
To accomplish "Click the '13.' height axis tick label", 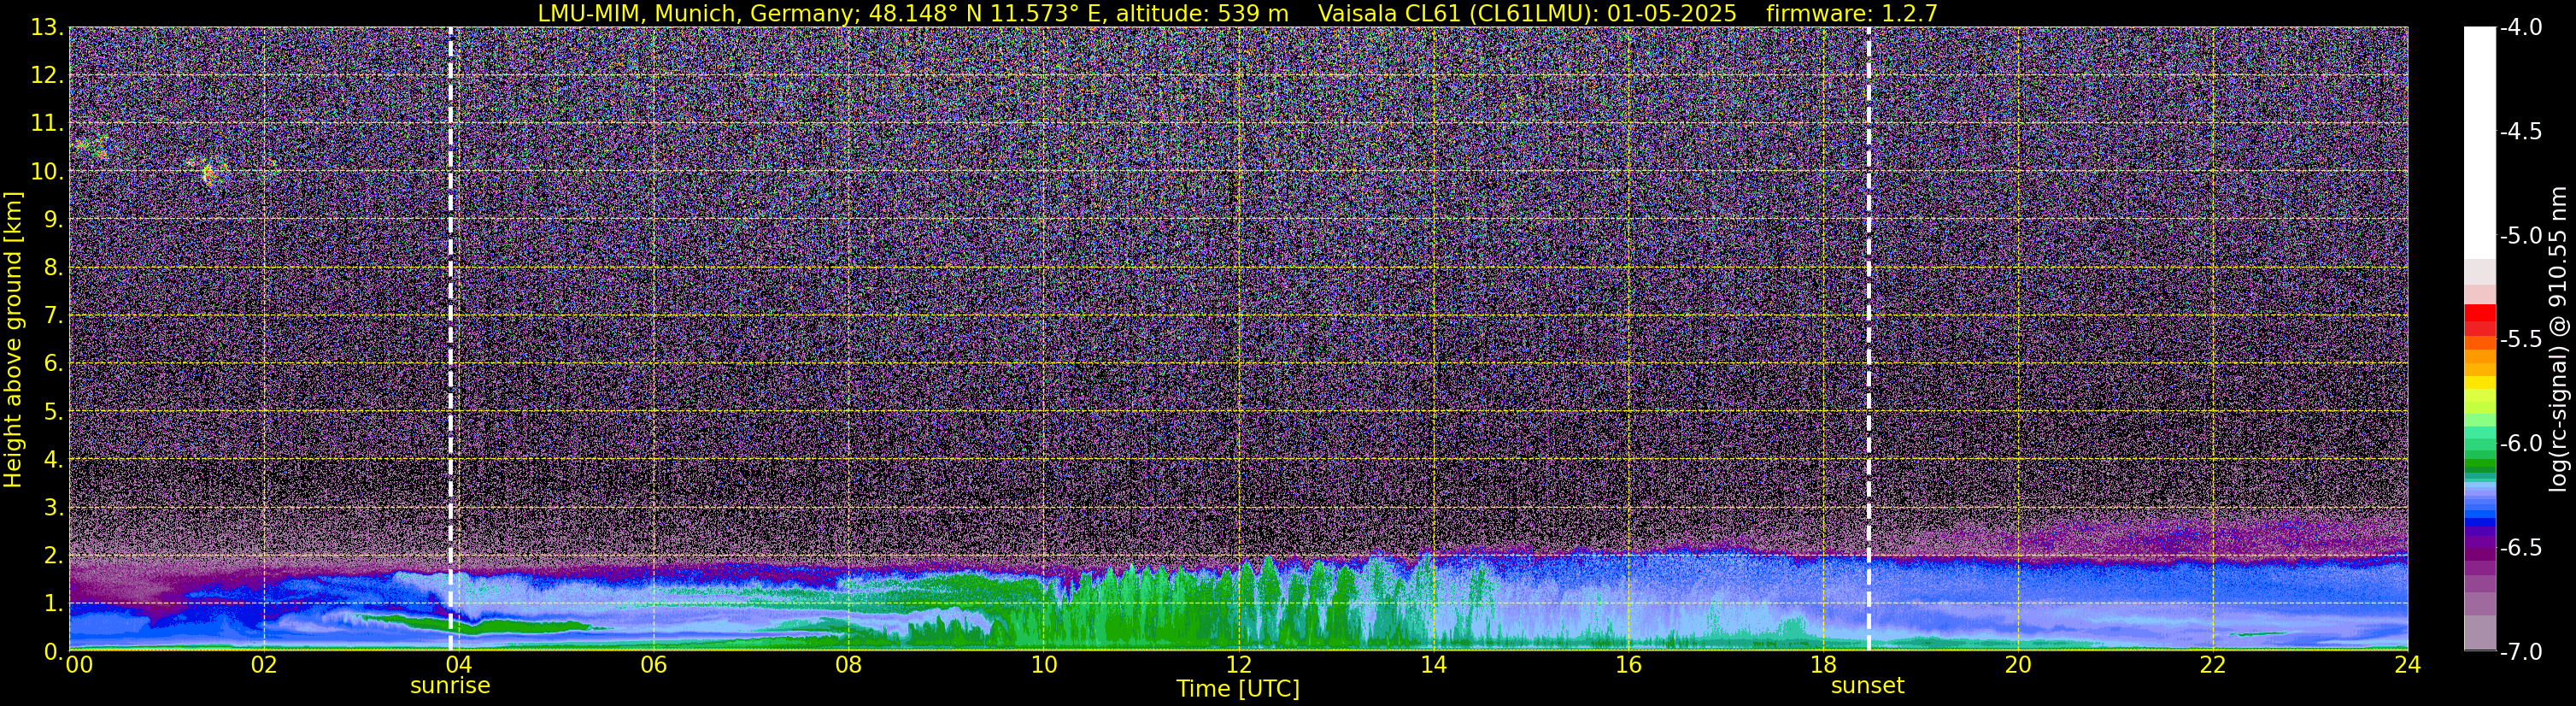I will 47,27.
